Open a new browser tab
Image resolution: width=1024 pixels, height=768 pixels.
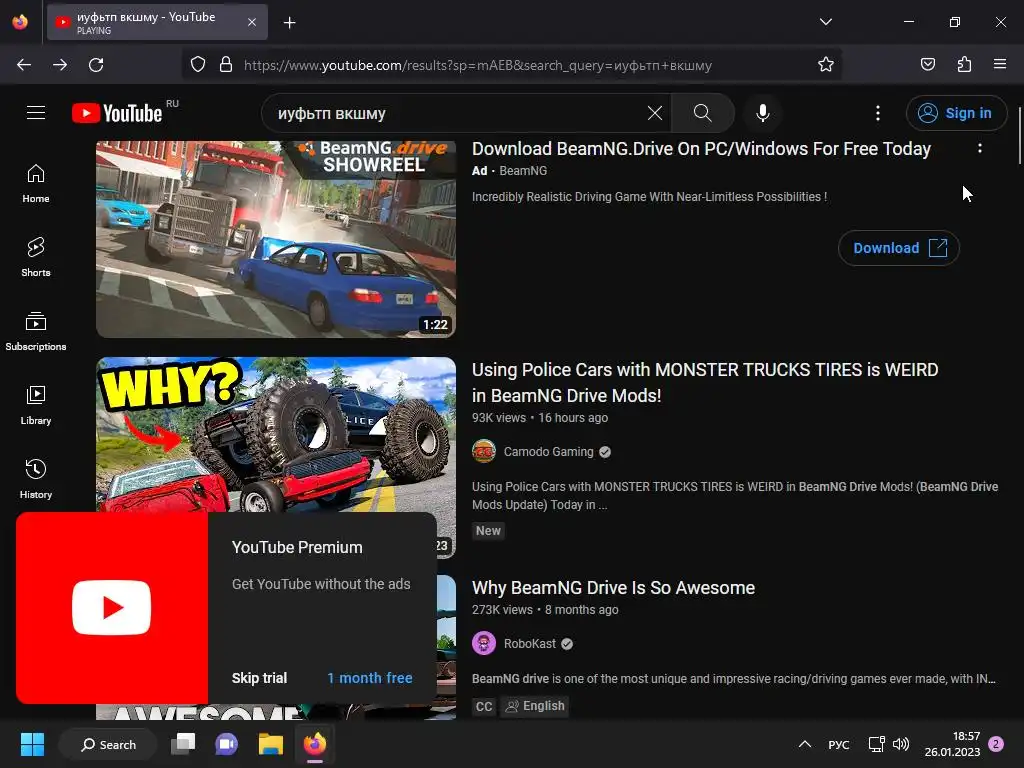289,23
